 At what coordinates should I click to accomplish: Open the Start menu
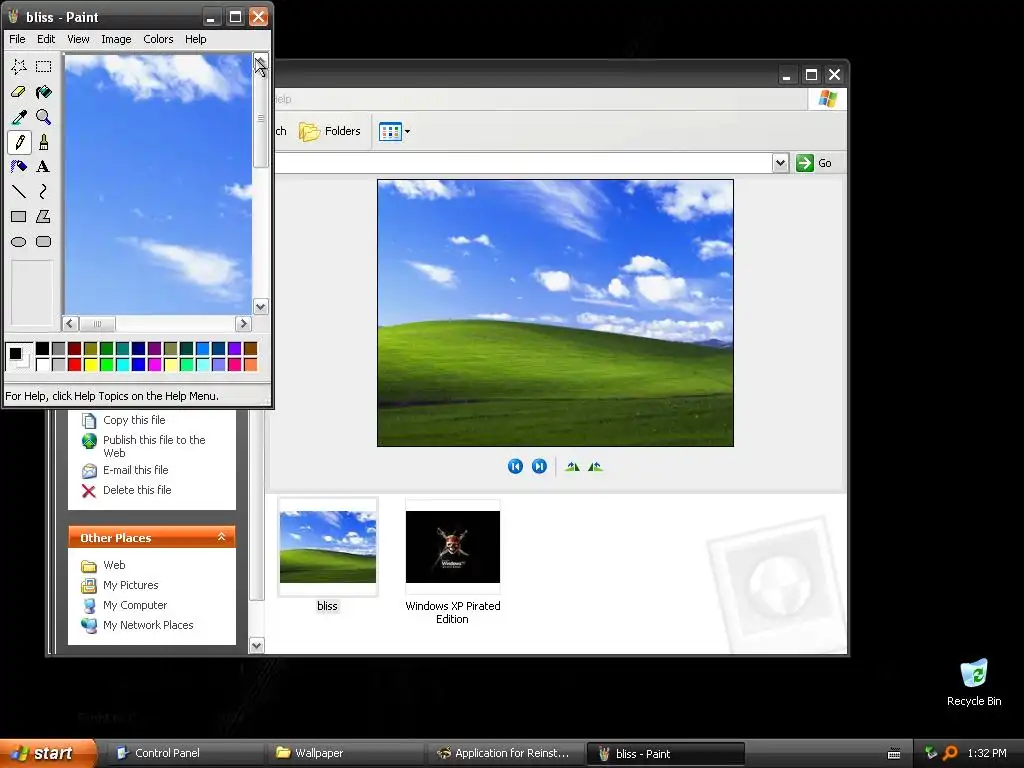(x=48, y=753)
